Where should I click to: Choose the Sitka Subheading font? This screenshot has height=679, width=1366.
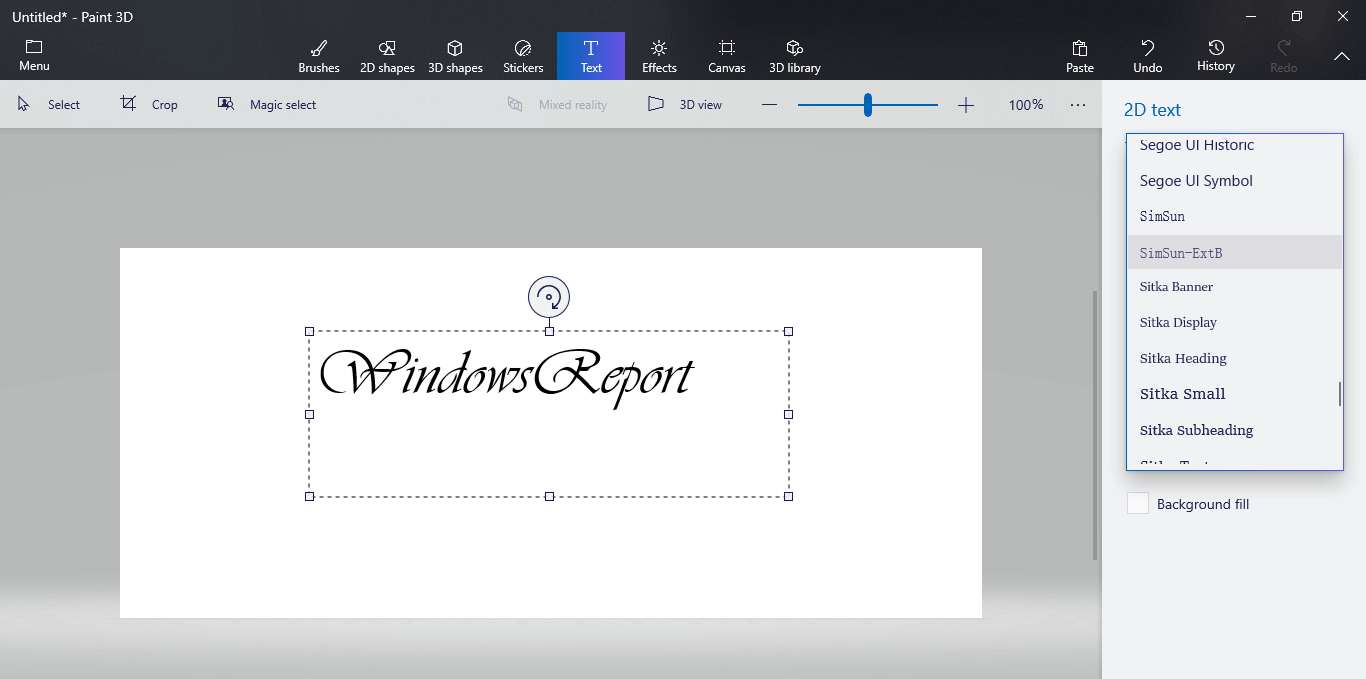[x=1234, y=430]
